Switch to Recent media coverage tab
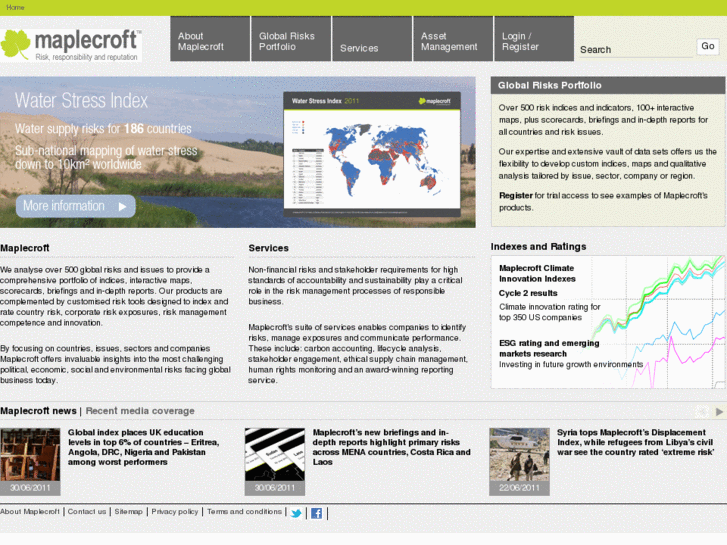Viewport: 727px width, 545px height. tap(140, 411)
